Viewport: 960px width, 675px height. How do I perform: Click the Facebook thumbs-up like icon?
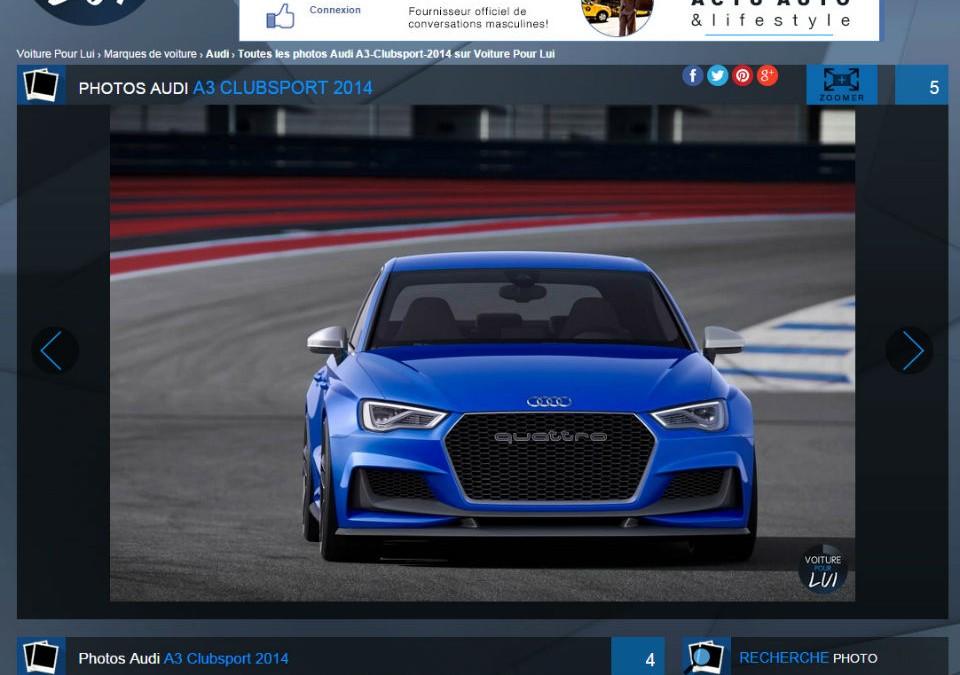click(x=280, y=17)
